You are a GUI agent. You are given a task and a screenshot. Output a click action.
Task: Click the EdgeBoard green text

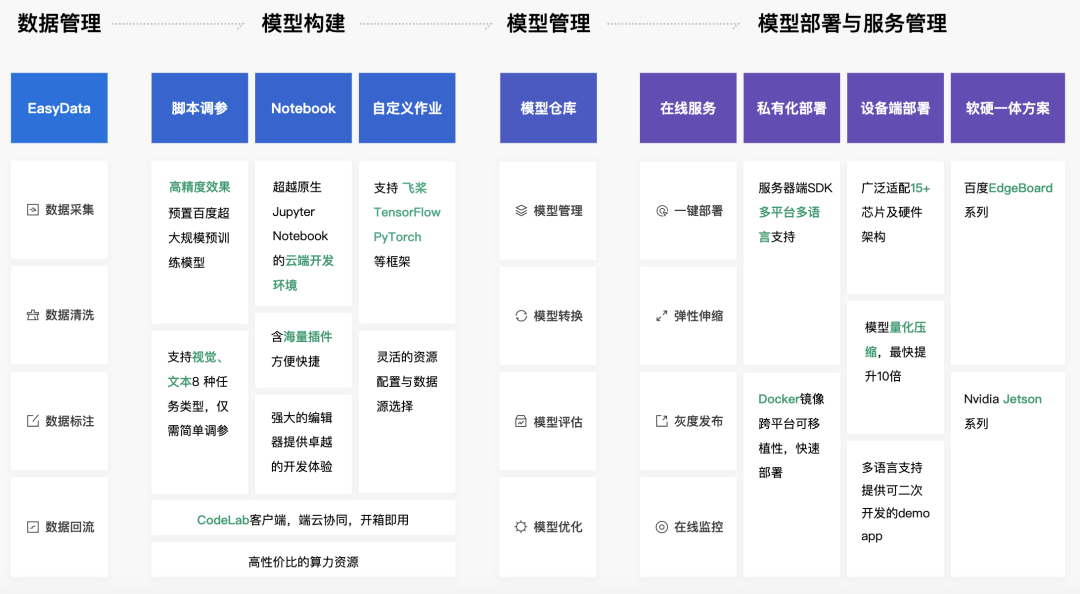[1021, 188]
